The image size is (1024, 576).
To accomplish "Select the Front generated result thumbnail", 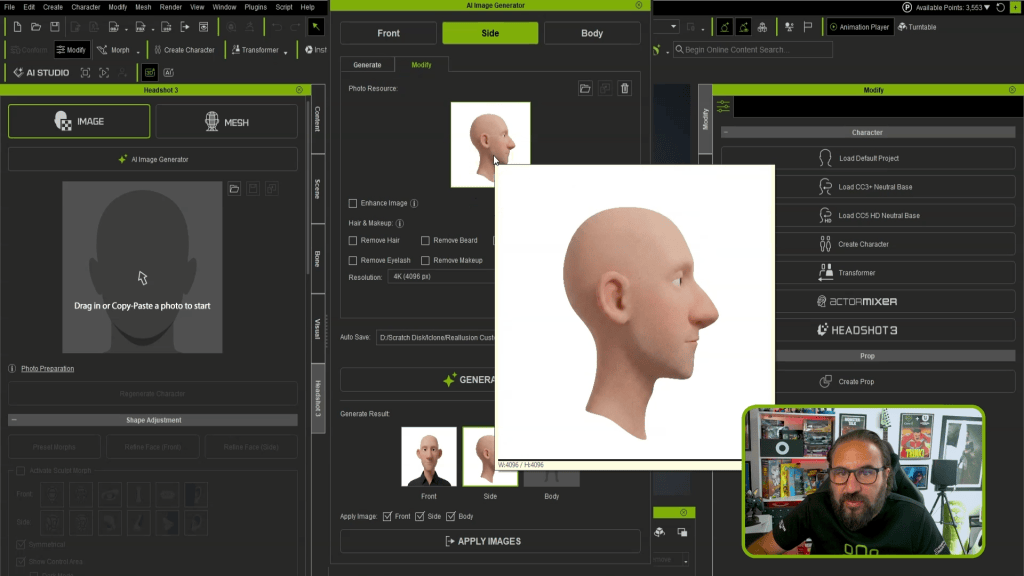I will pos(428,456).
